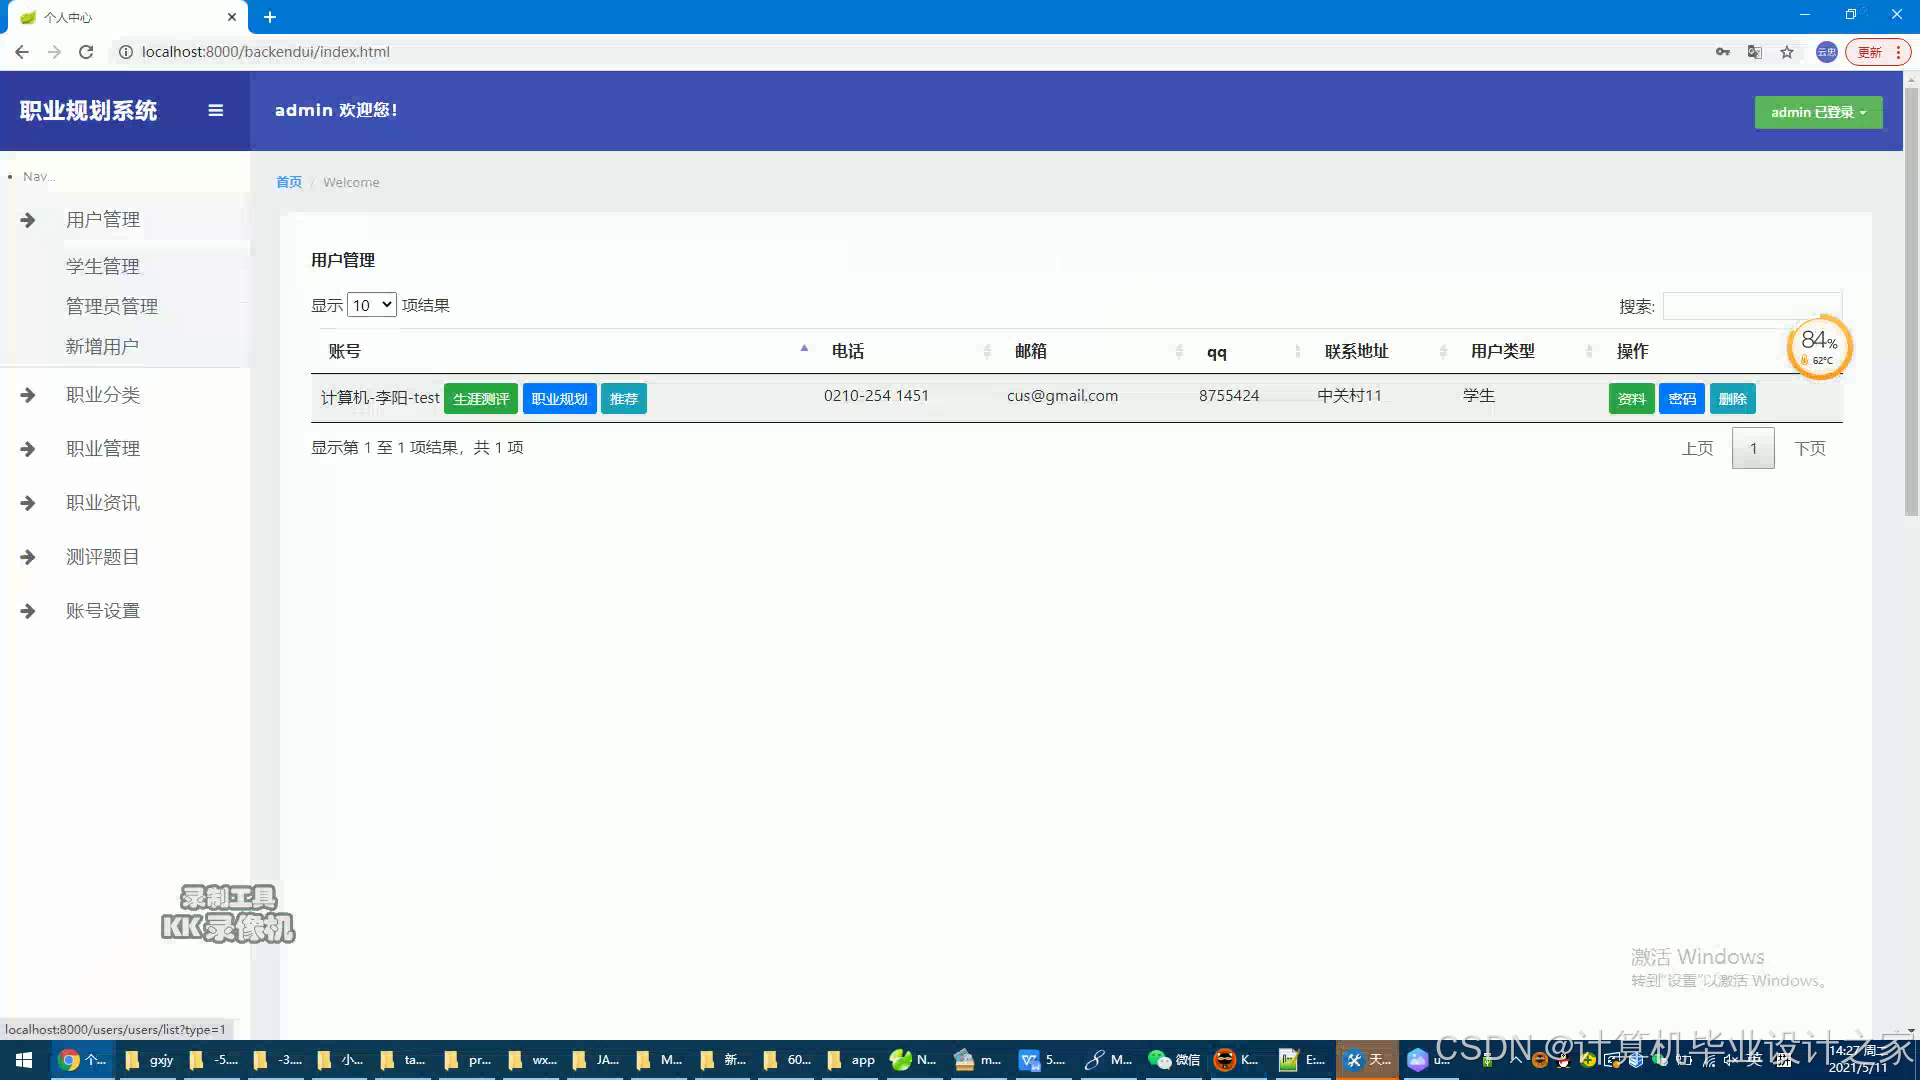Click the page vertical scrollbar
The image size is (1920, 1080).
1911,300
